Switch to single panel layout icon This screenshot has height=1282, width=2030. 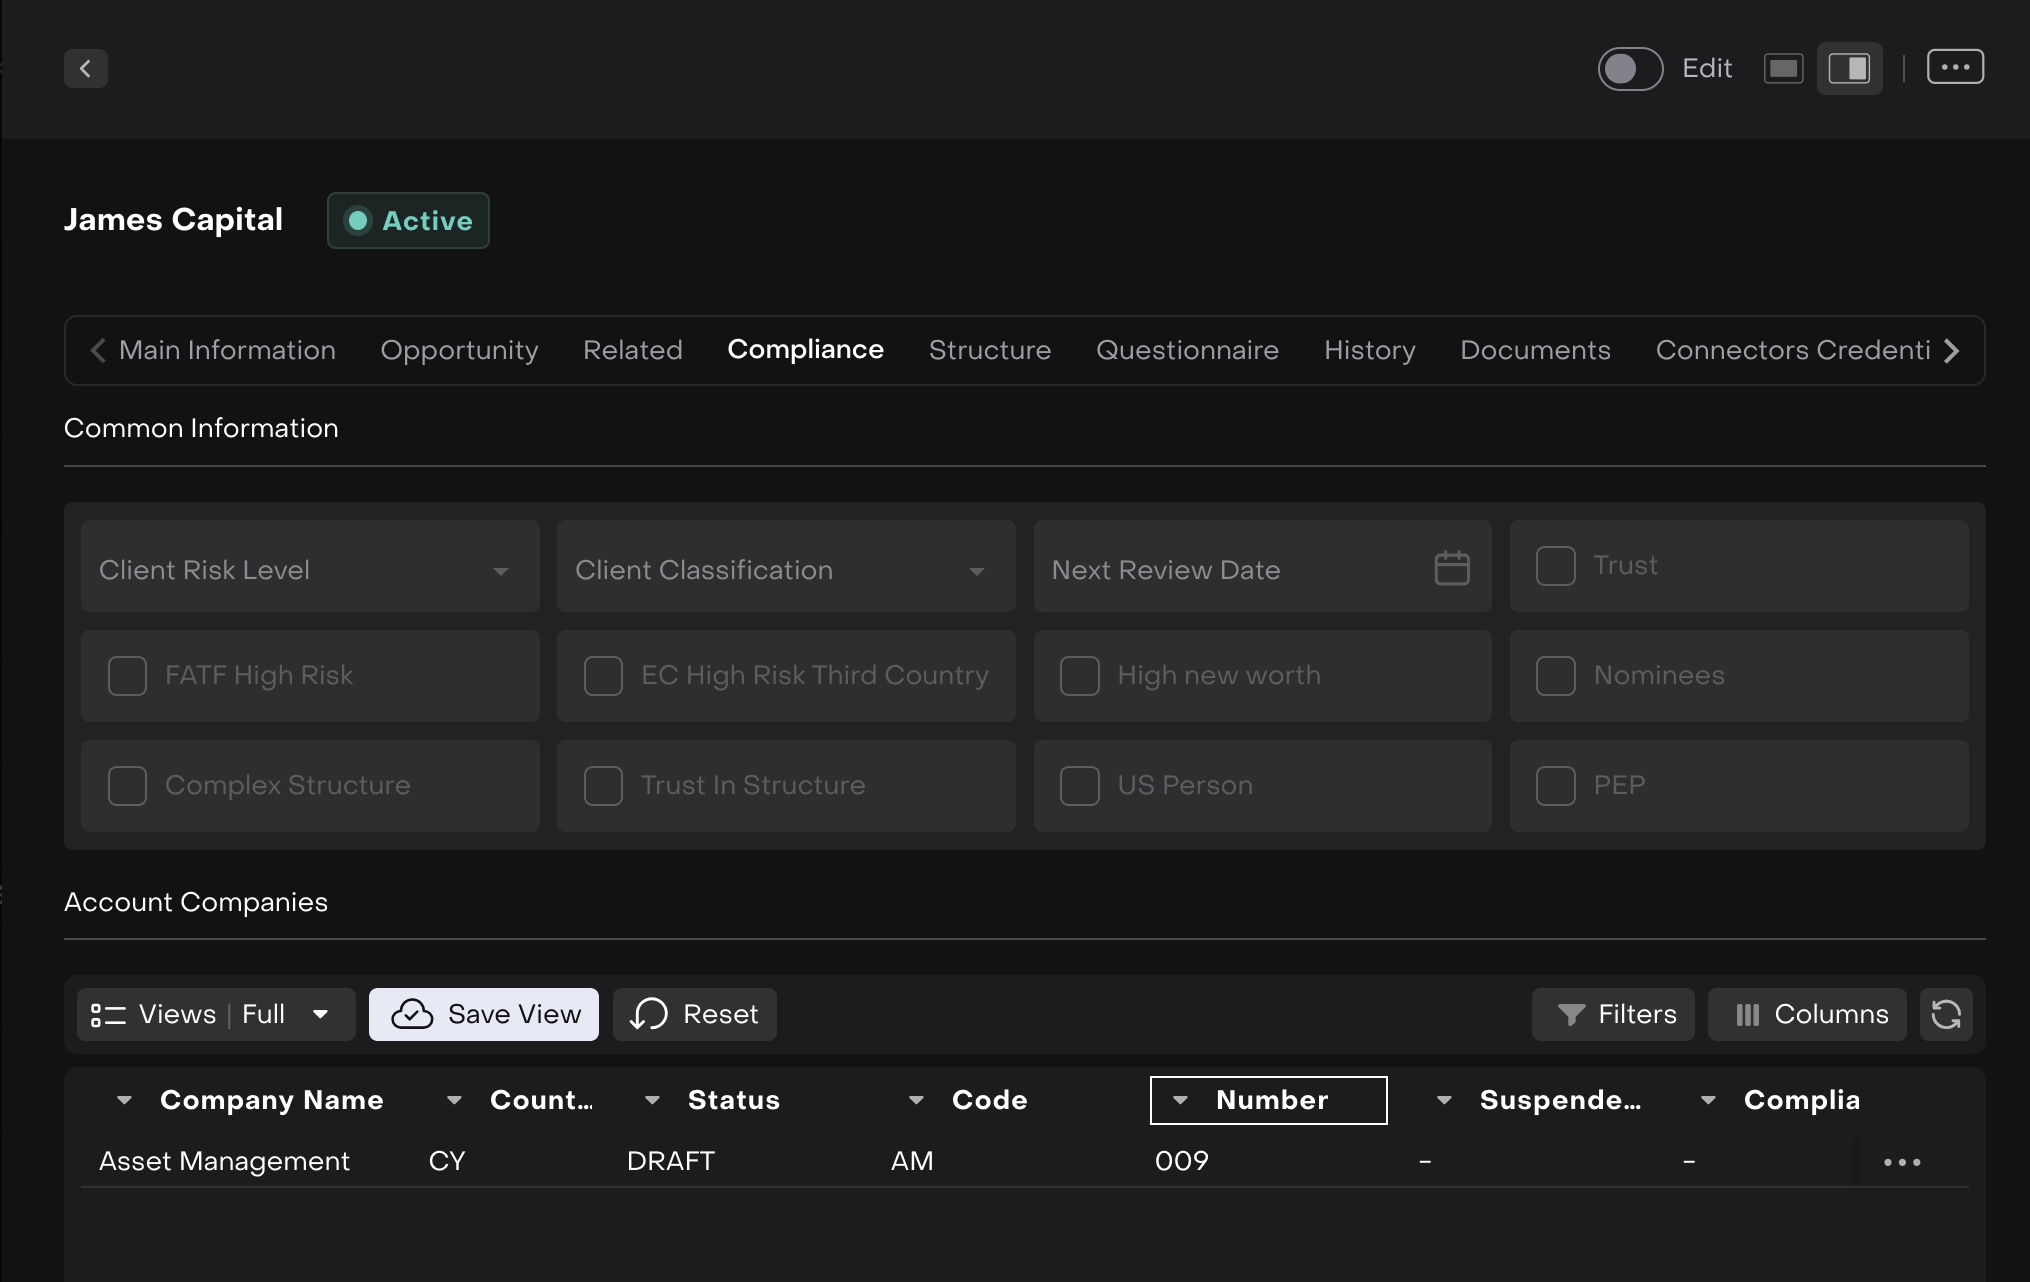1783,69
